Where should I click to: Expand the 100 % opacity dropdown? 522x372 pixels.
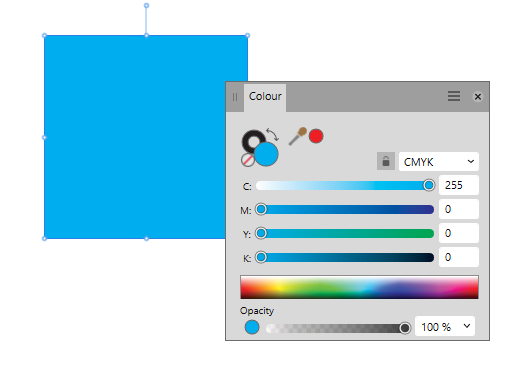point(445,326)
